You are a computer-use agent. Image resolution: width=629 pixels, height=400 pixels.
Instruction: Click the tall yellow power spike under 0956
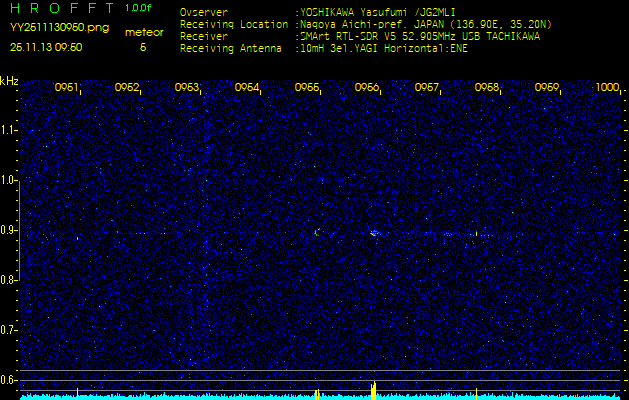click(x=373, y=390)
